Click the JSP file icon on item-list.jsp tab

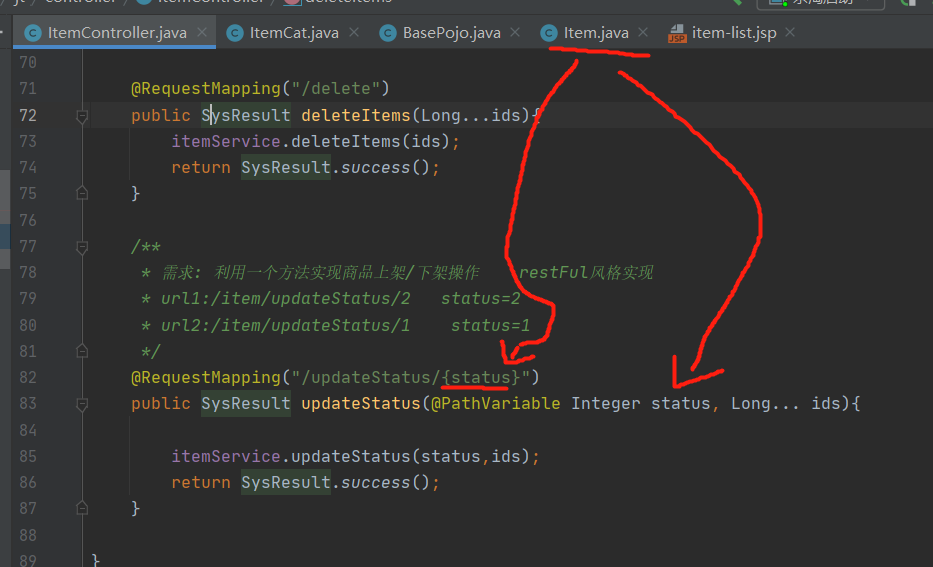[x=677, y=33]
